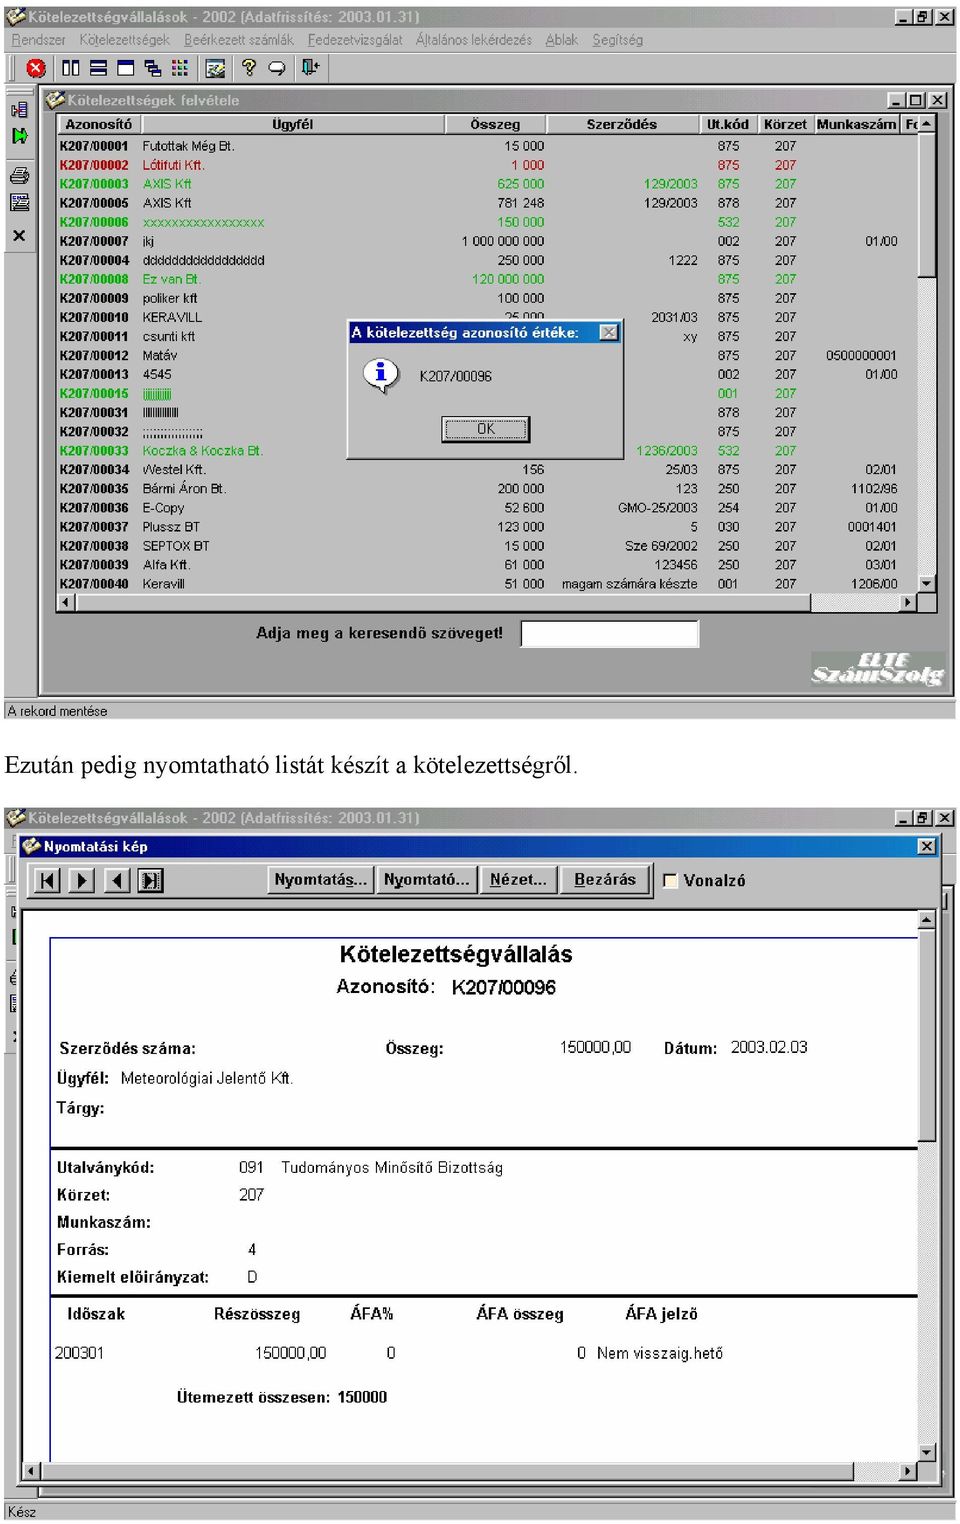Click the search text input field

[610, 634]
